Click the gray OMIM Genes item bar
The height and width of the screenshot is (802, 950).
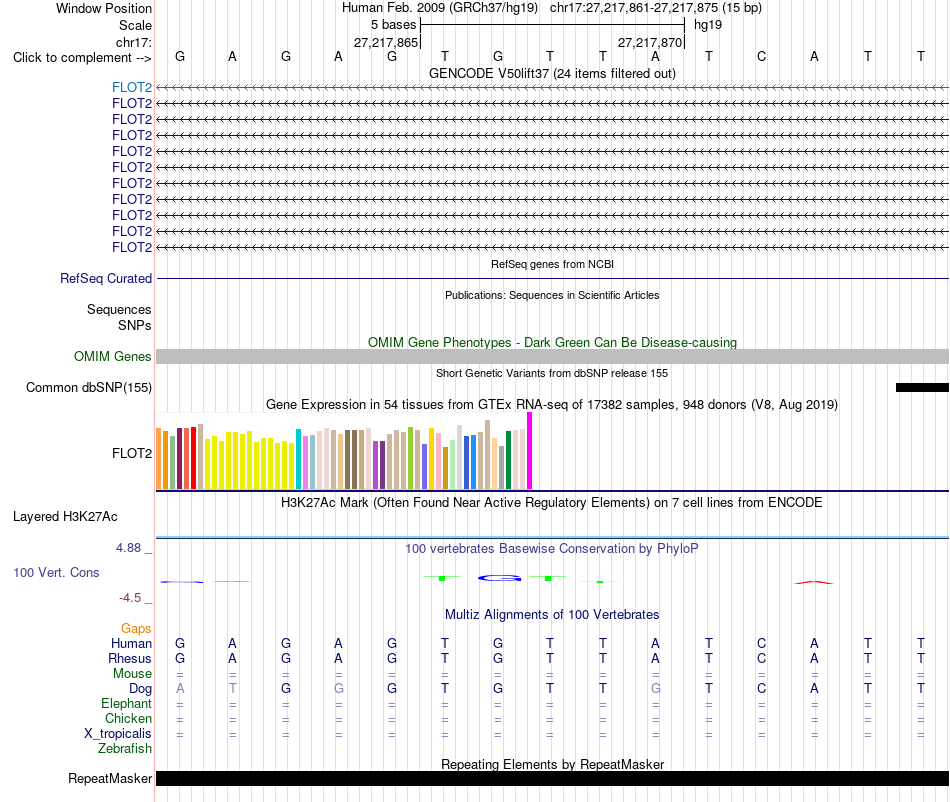[552, 356]
